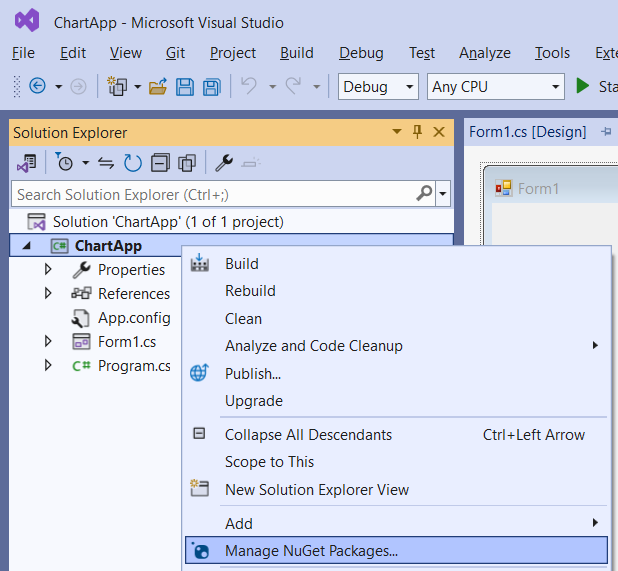Refresh the Solution Explorer
This screenshot has width=618, height=571.
132,163
